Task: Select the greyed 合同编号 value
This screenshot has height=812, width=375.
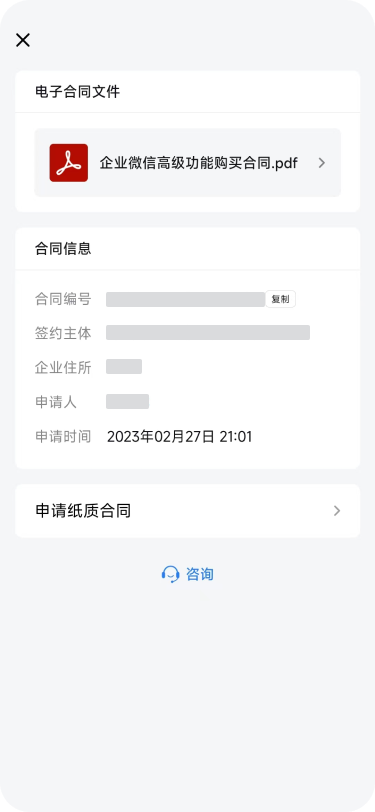Action: [185, 299]
